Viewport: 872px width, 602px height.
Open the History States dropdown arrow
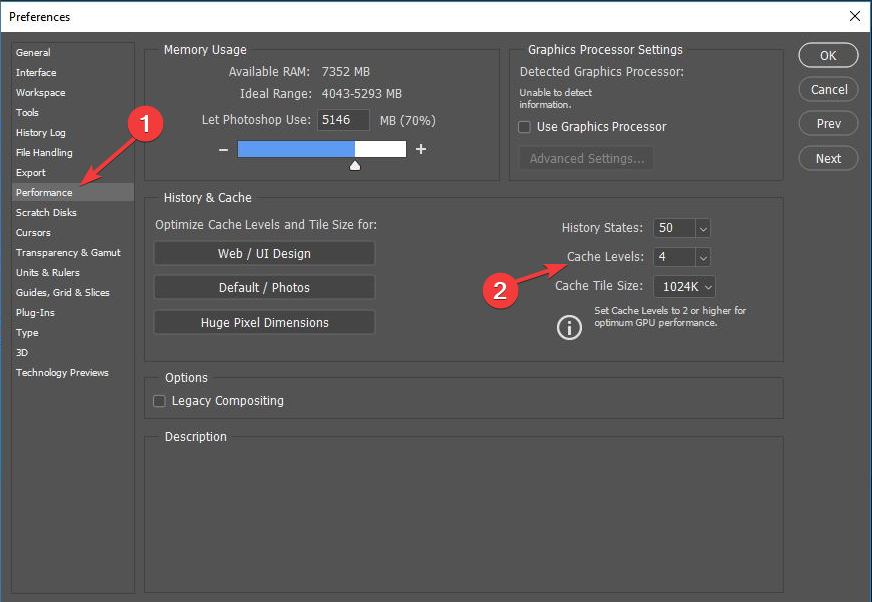(703, 228)
